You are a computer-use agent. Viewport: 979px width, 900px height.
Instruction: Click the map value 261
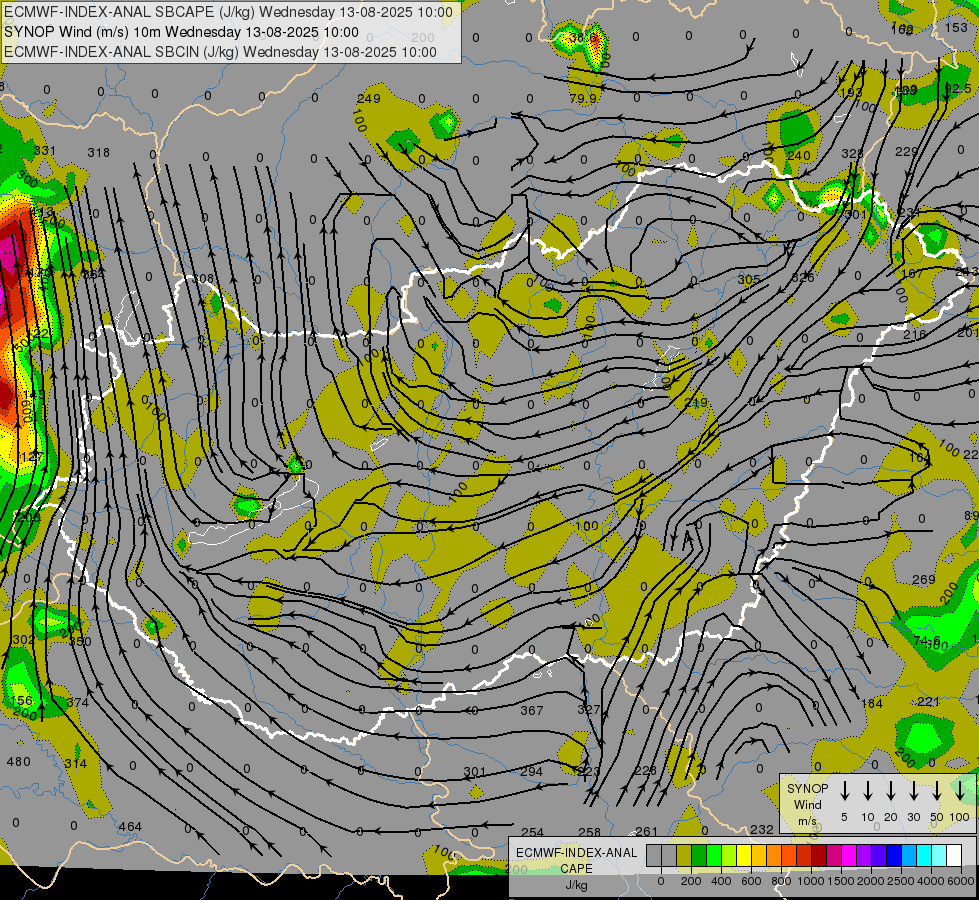(x=646, y=831)
